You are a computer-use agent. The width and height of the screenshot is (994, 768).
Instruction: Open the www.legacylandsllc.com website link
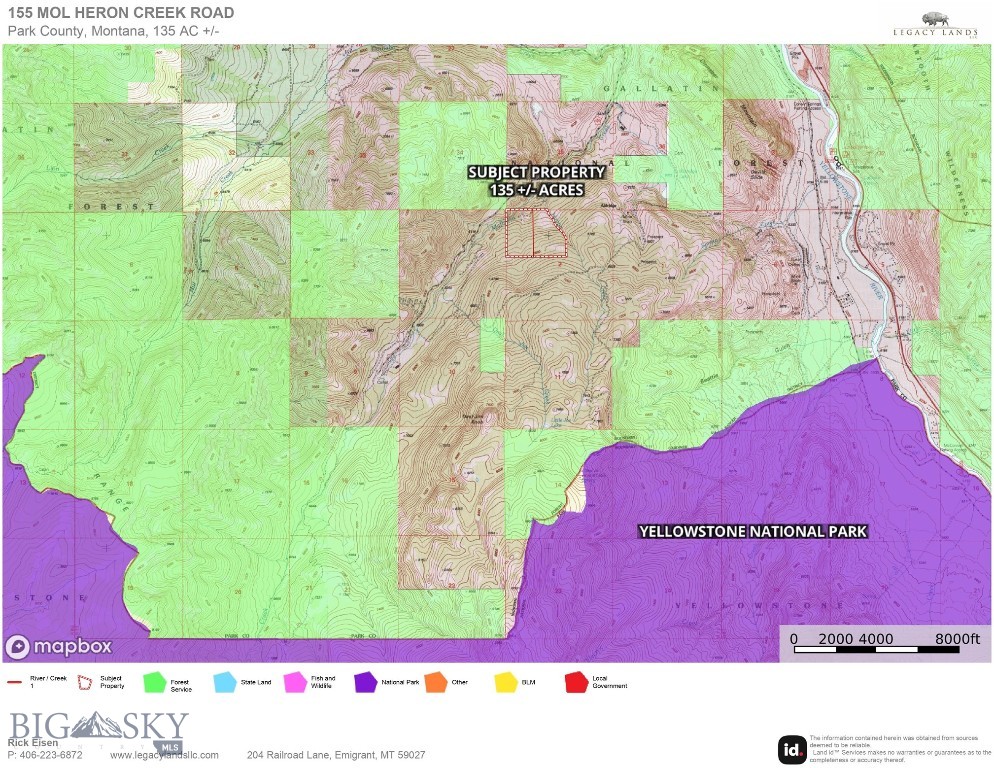tap(164, 755)
